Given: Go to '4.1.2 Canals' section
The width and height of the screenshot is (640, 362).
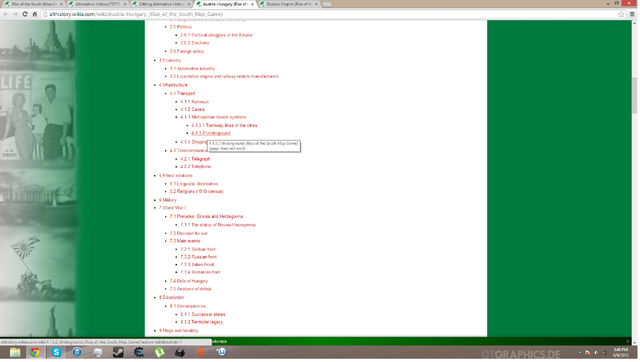Looking at the screenshot, I should [x=192, y=109].
